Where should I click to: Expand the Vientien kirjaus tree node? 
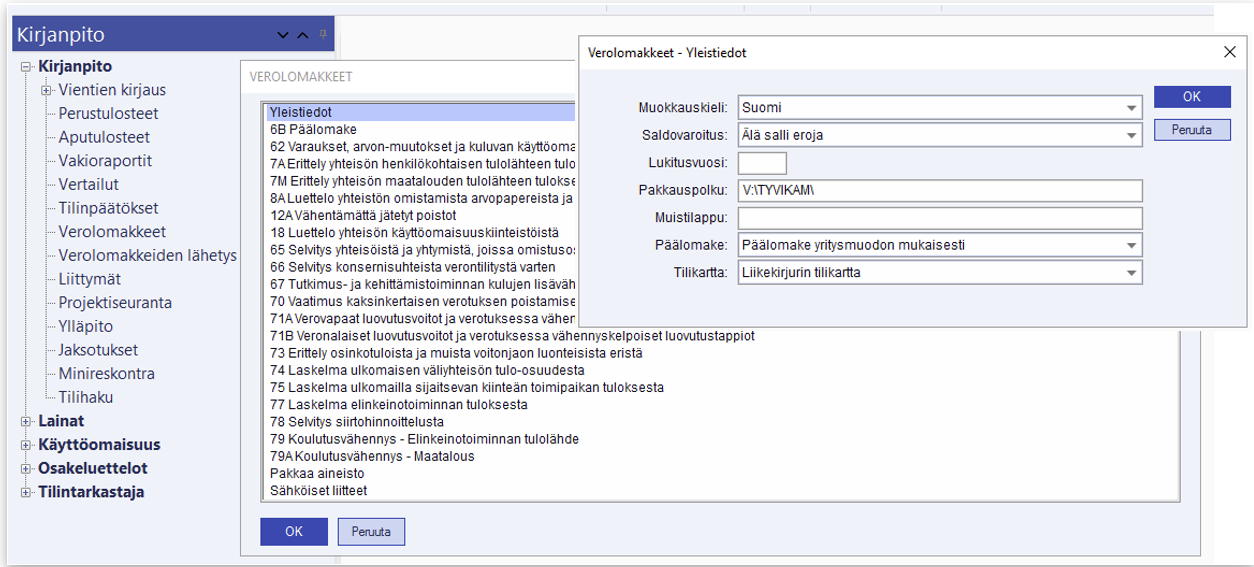coord(46,91)
